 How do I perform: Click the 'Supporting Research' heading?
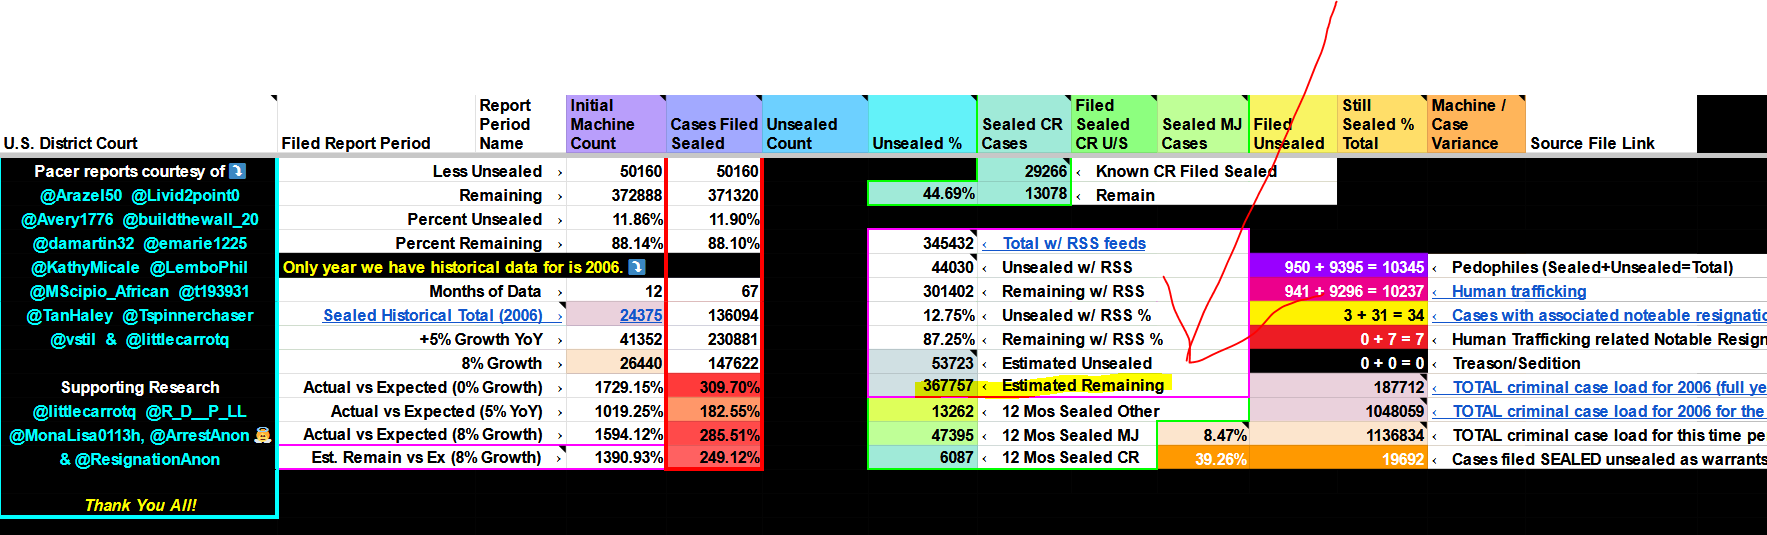[x=140, y=387]
